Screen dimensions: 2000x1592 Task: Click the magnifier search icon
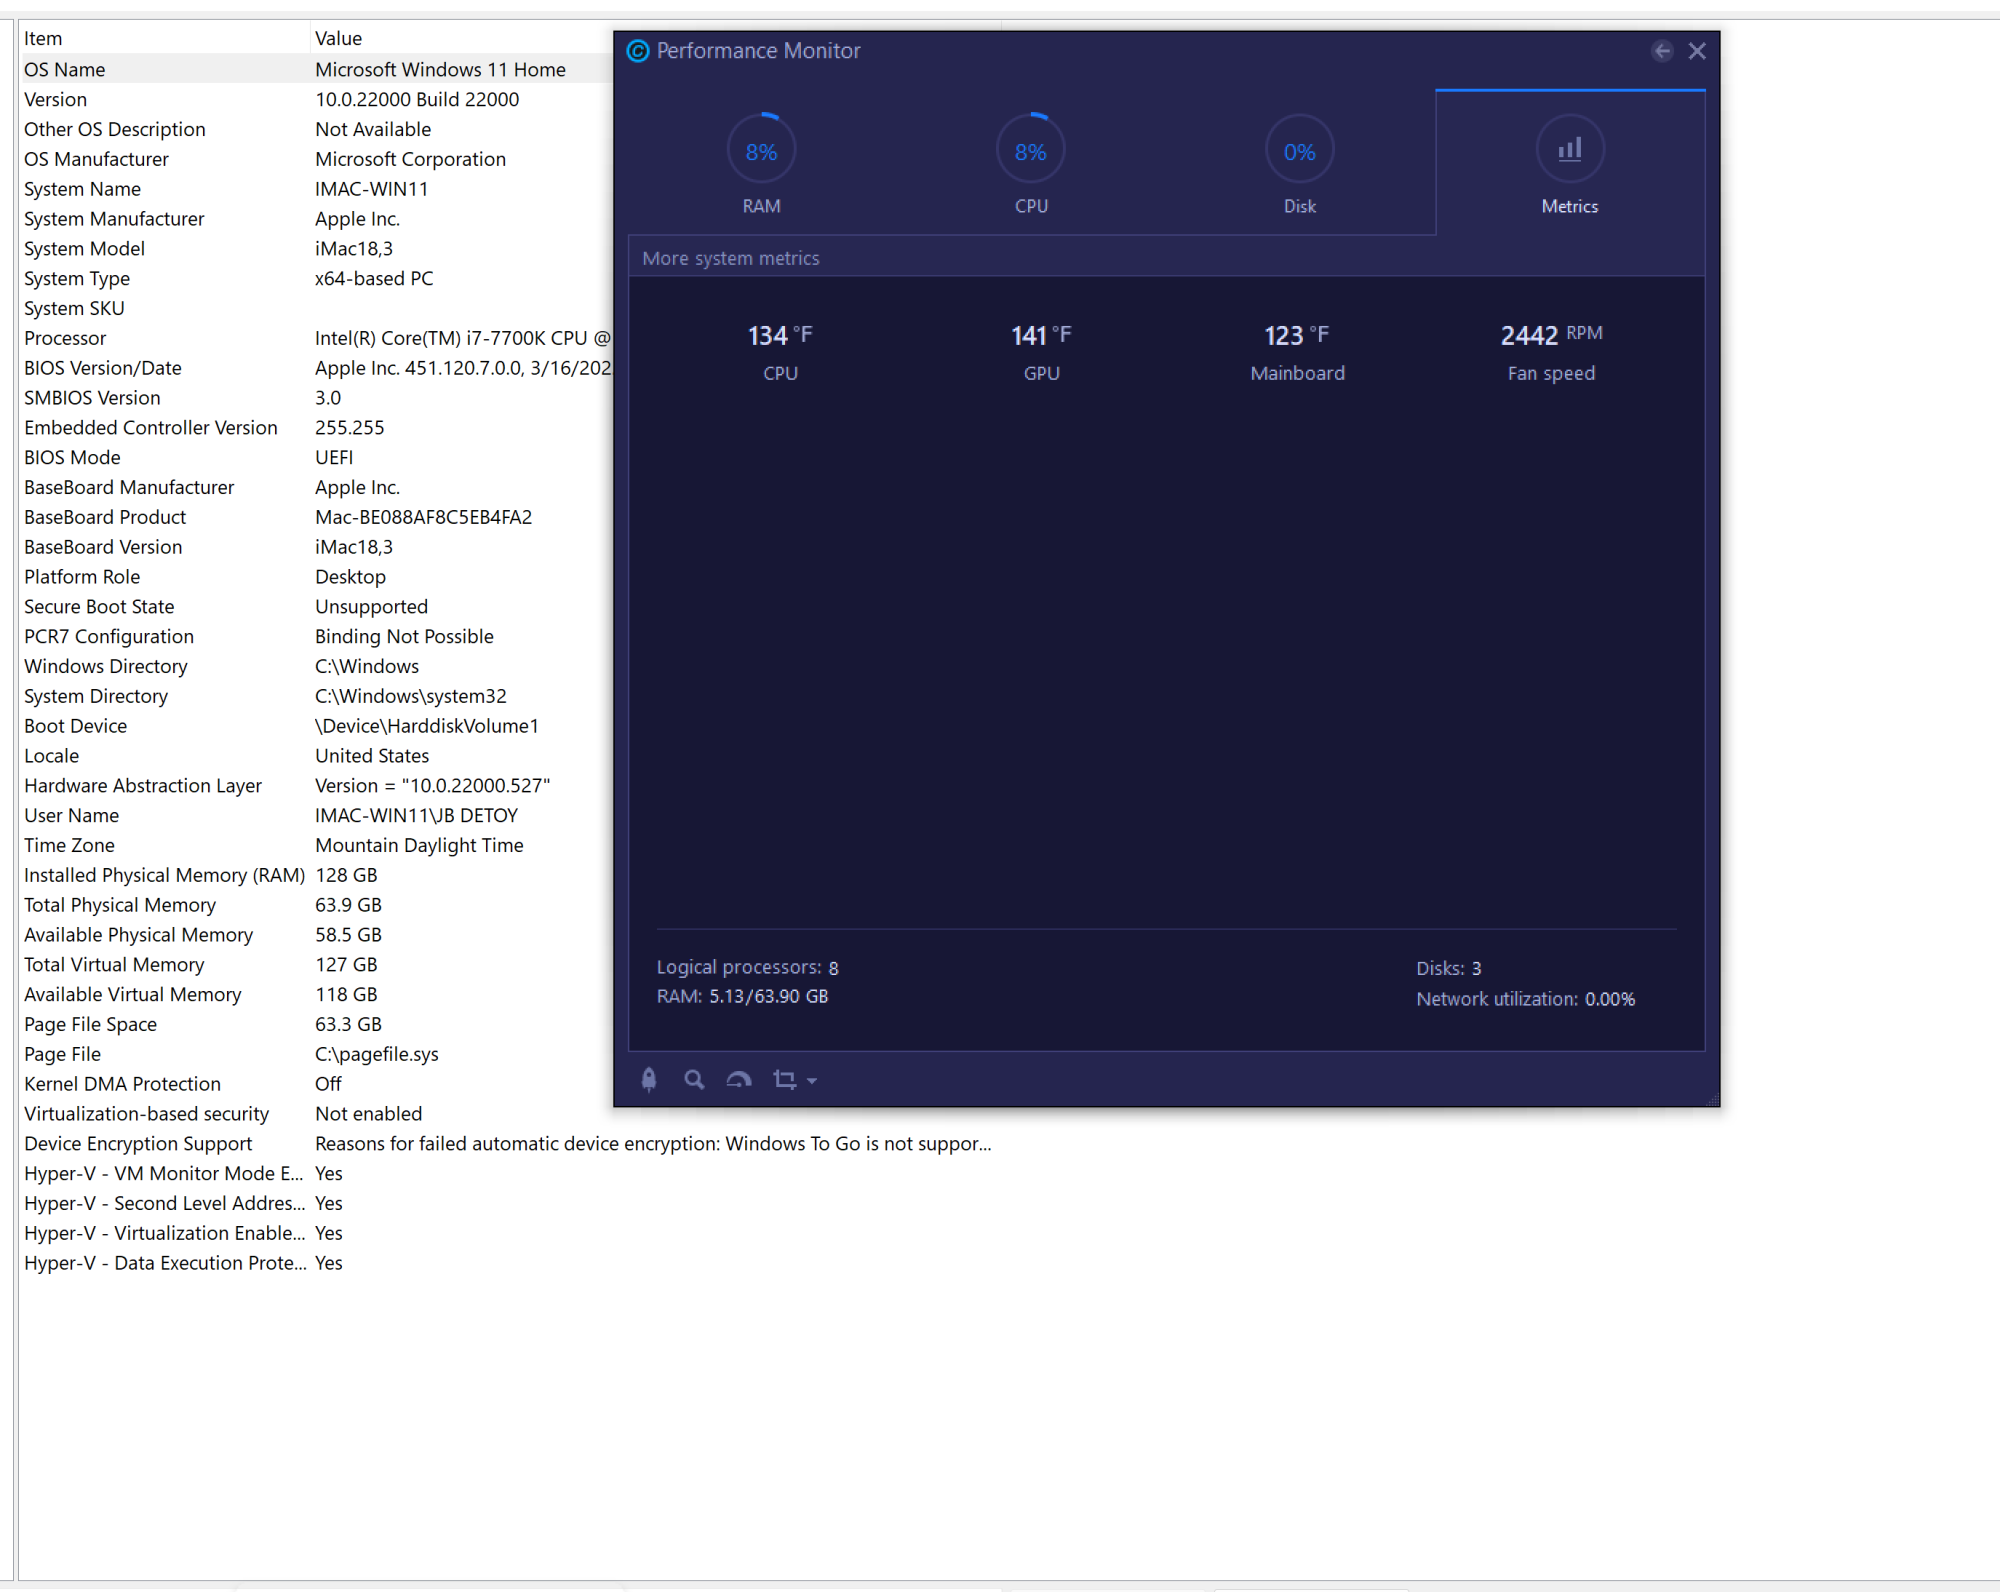pos(694,1080)
